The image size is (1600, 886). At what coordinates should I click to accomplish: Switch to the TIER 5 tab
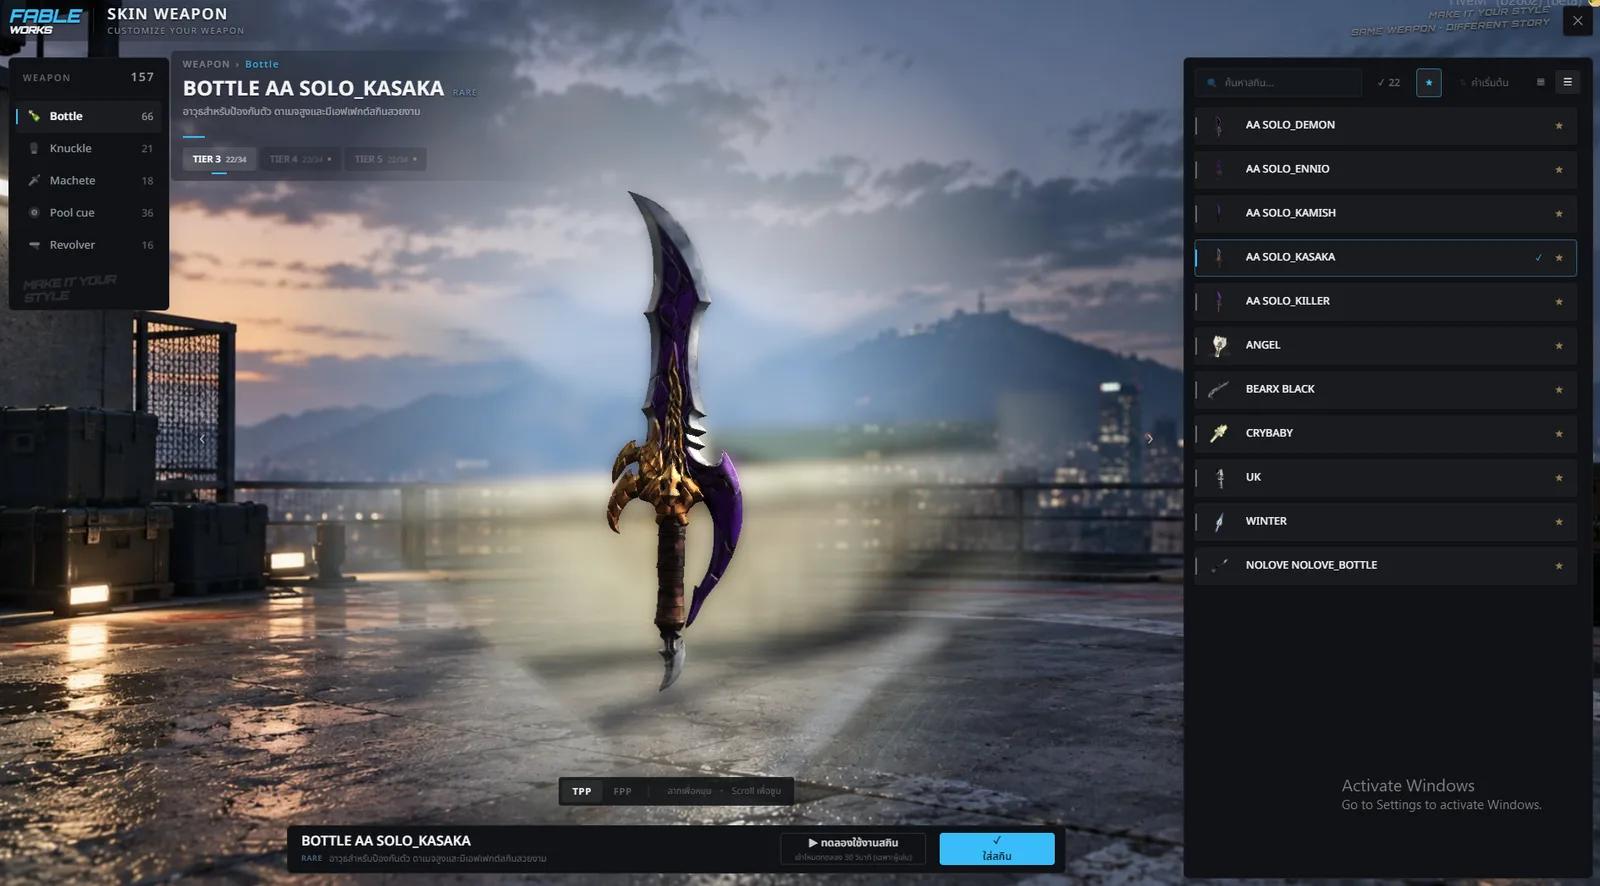386,159
